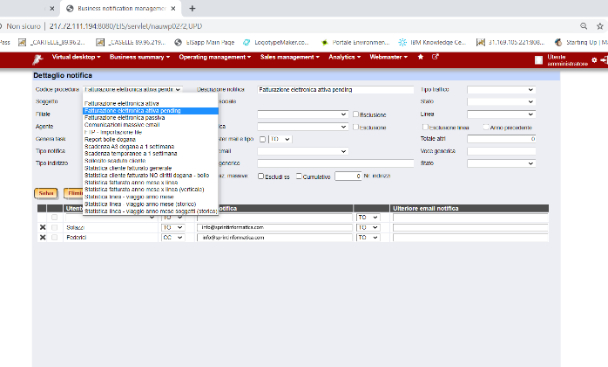Open the Operating management menu
This screenshot has height=367, width=608.
215,57
